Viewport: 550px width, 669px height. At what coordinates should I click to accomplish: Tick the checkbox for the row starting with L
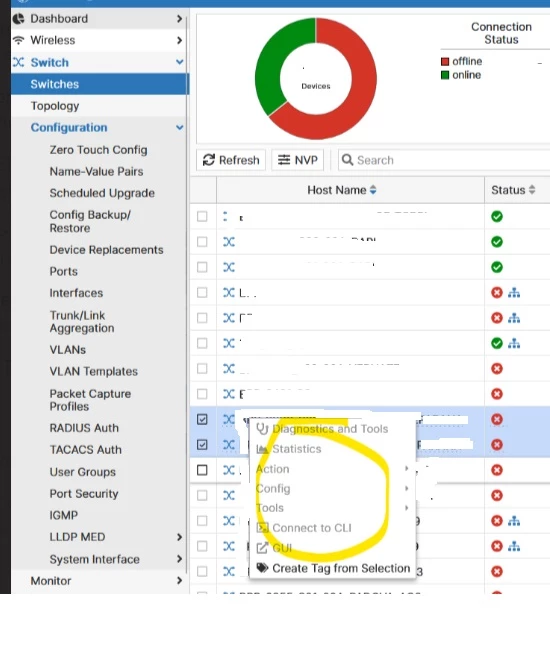pyautogui.click(x=202, y=293)
